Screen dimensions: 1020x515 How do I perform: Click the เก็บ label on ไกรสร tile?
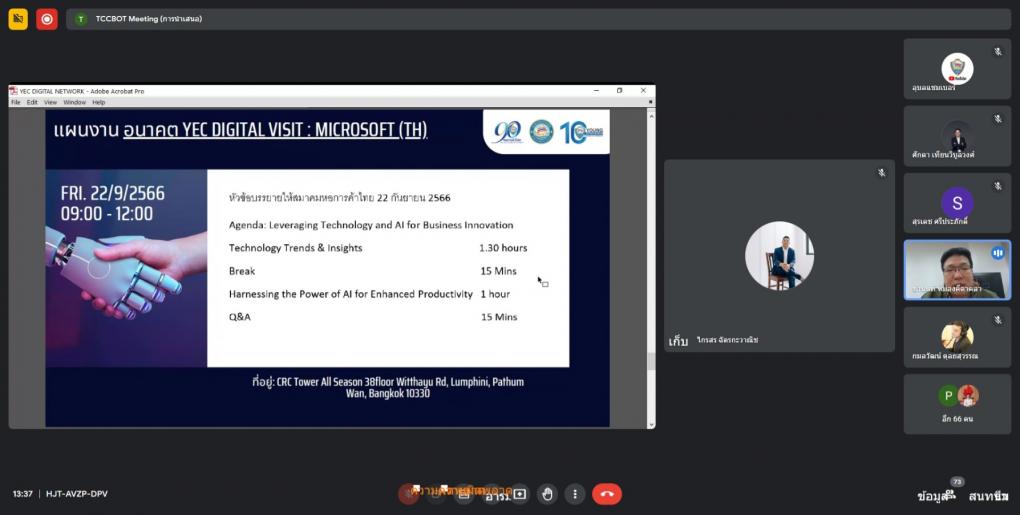(x=678, y=341)
